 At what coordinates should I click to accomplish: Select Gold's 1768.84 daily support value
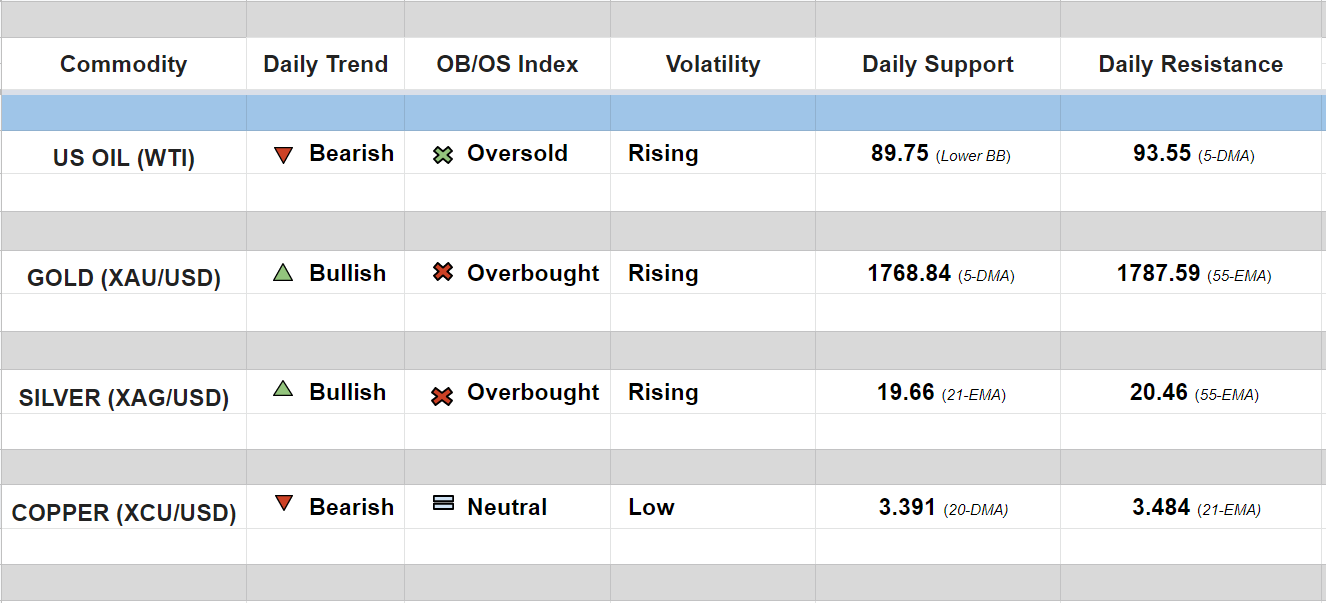pyautogui.click(x=909, y=273)
